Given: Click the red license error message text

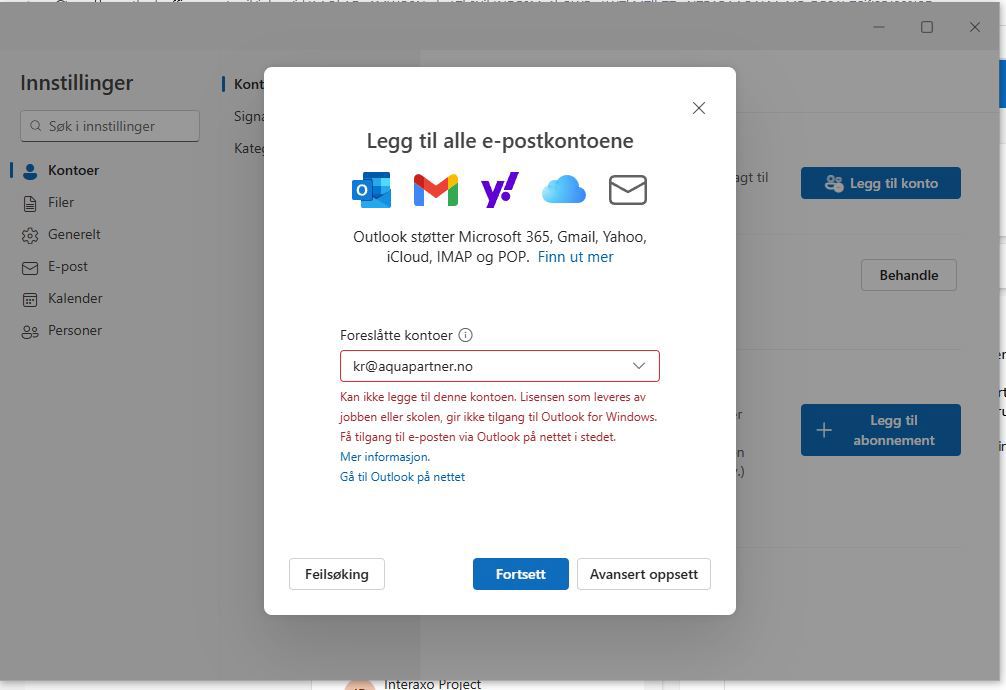Looking at the screenshot, I should click(499, 417).
